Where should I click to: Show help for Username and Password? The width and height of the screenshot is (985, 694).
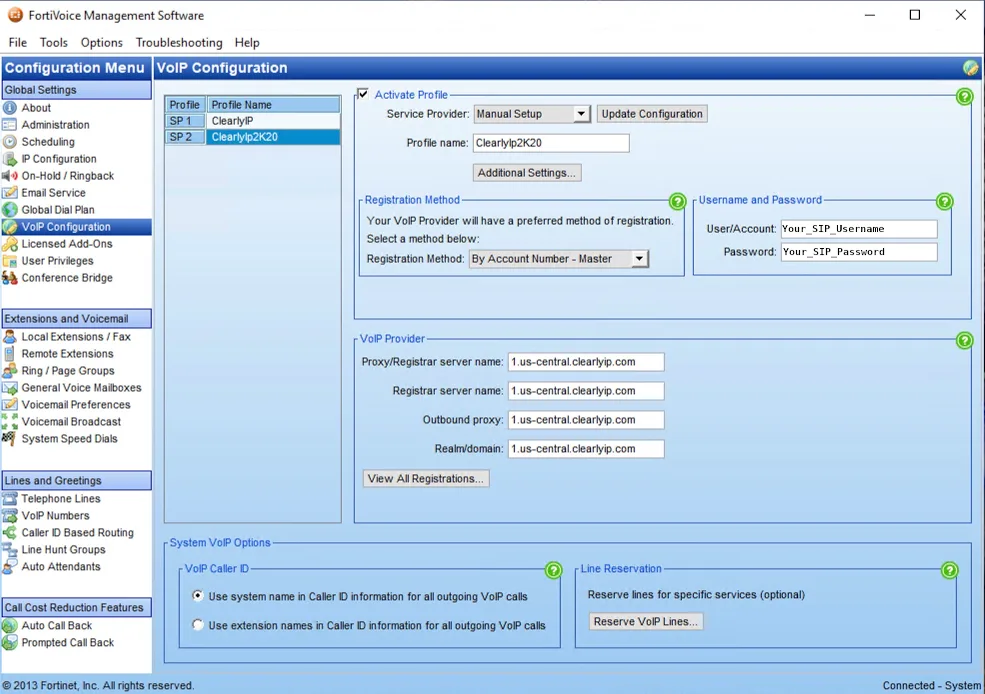(x=945, y=202)
